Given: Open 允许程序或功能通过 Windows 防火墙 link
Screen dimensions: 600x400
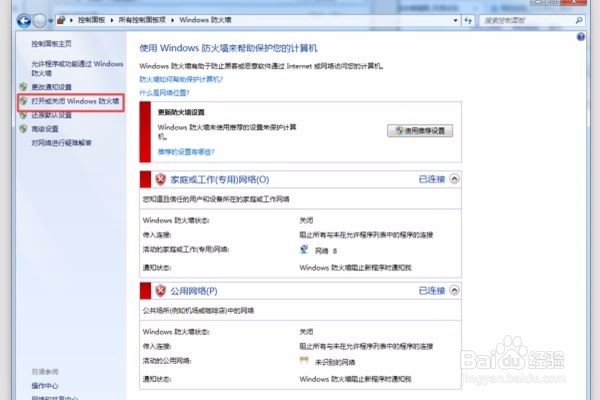Looking at the screenshot, I should click(77, 68).
